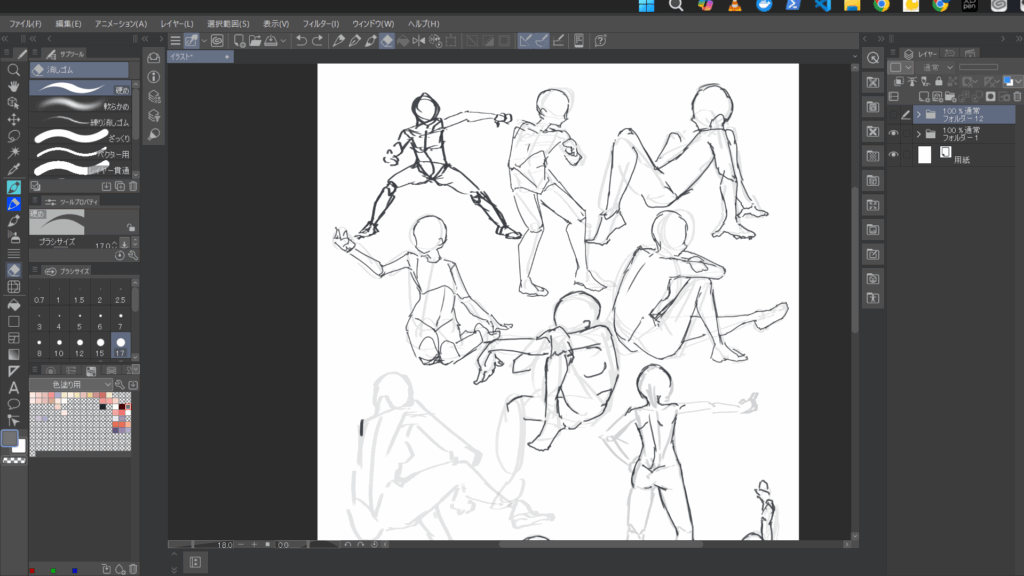Select the Zoom magnifier tool
Image resolution: width=1024 pixels, height=576 pixels.
click(x=14, y=70)
